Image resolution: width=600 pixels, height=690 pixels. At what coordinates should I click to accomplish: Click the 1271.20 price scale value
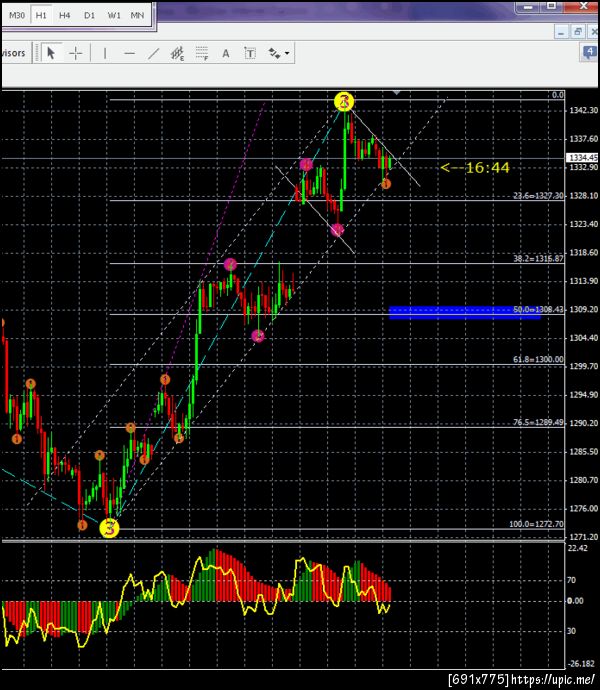pos(584,537)
